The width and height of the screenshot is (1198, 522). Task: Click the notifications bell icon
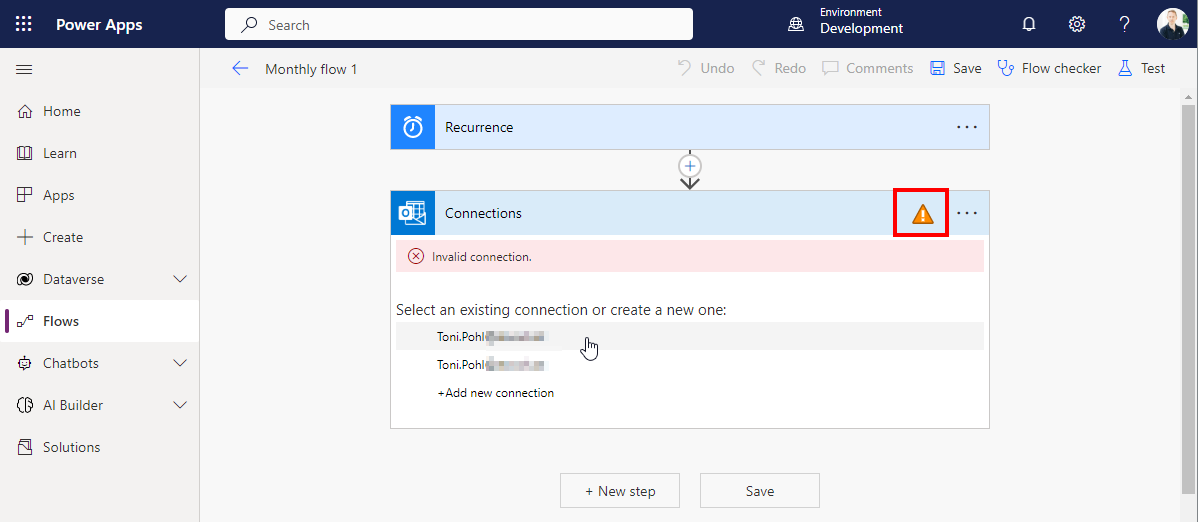pos(1029,24)
